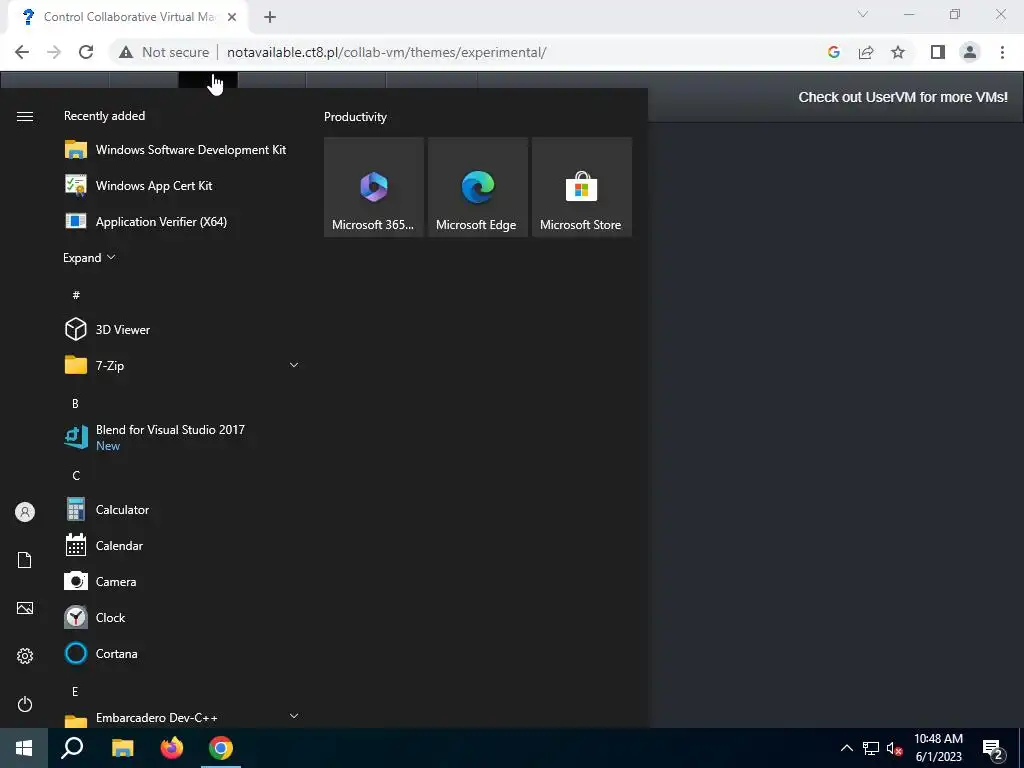This screenshot has width=1024, height=768.
Task: Toggle Chrome side panel
Action: pyautogui.click(x=938, y=52)
